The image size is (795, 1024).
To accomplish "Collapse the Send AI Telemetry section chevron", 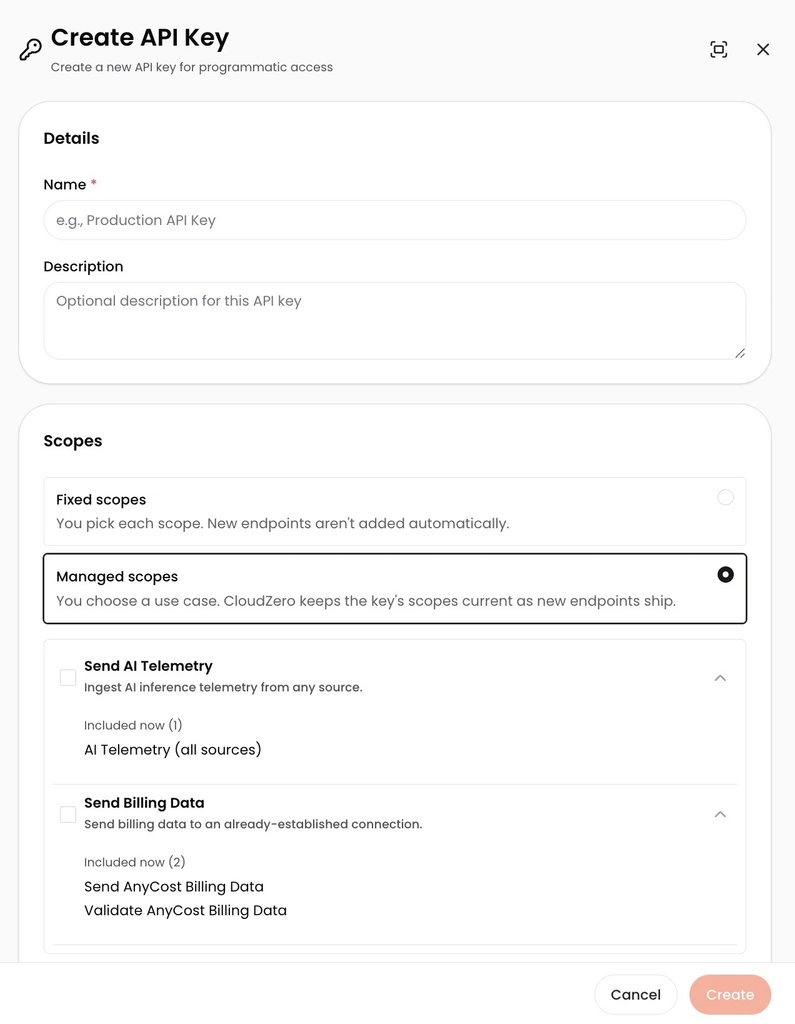I will [x=720, y=678].
